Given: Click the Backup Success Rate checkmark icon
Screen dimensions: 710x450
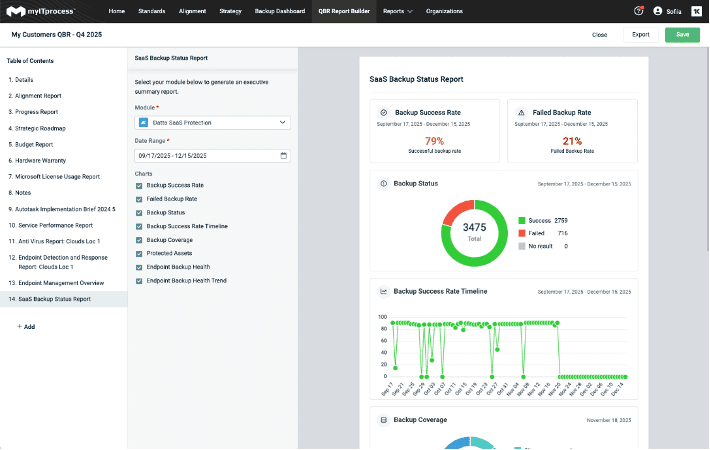Looking at the screenshot, I should [x=384, y=113].
